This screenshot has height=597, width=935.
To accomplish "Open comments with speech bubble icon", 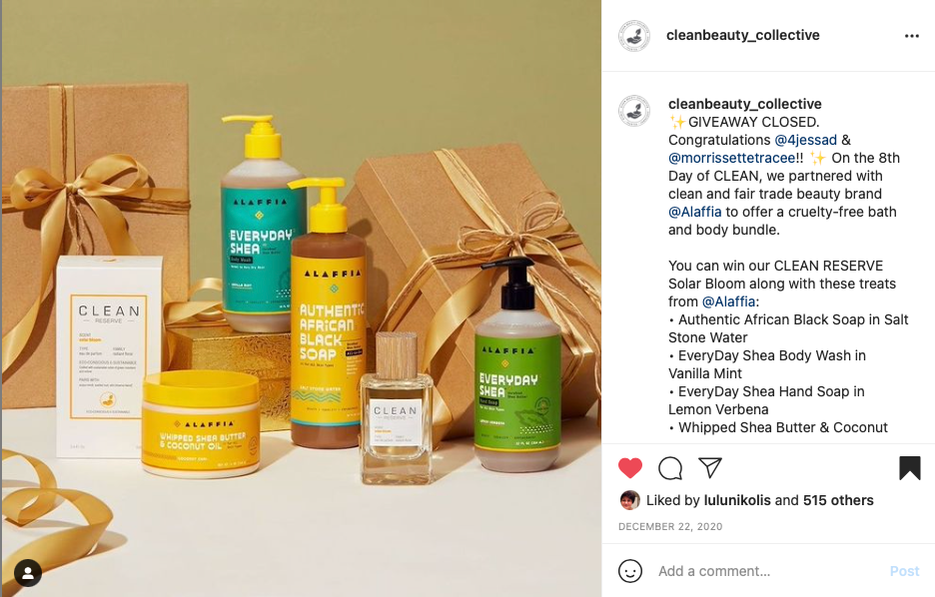I will (x=670, y=468).
